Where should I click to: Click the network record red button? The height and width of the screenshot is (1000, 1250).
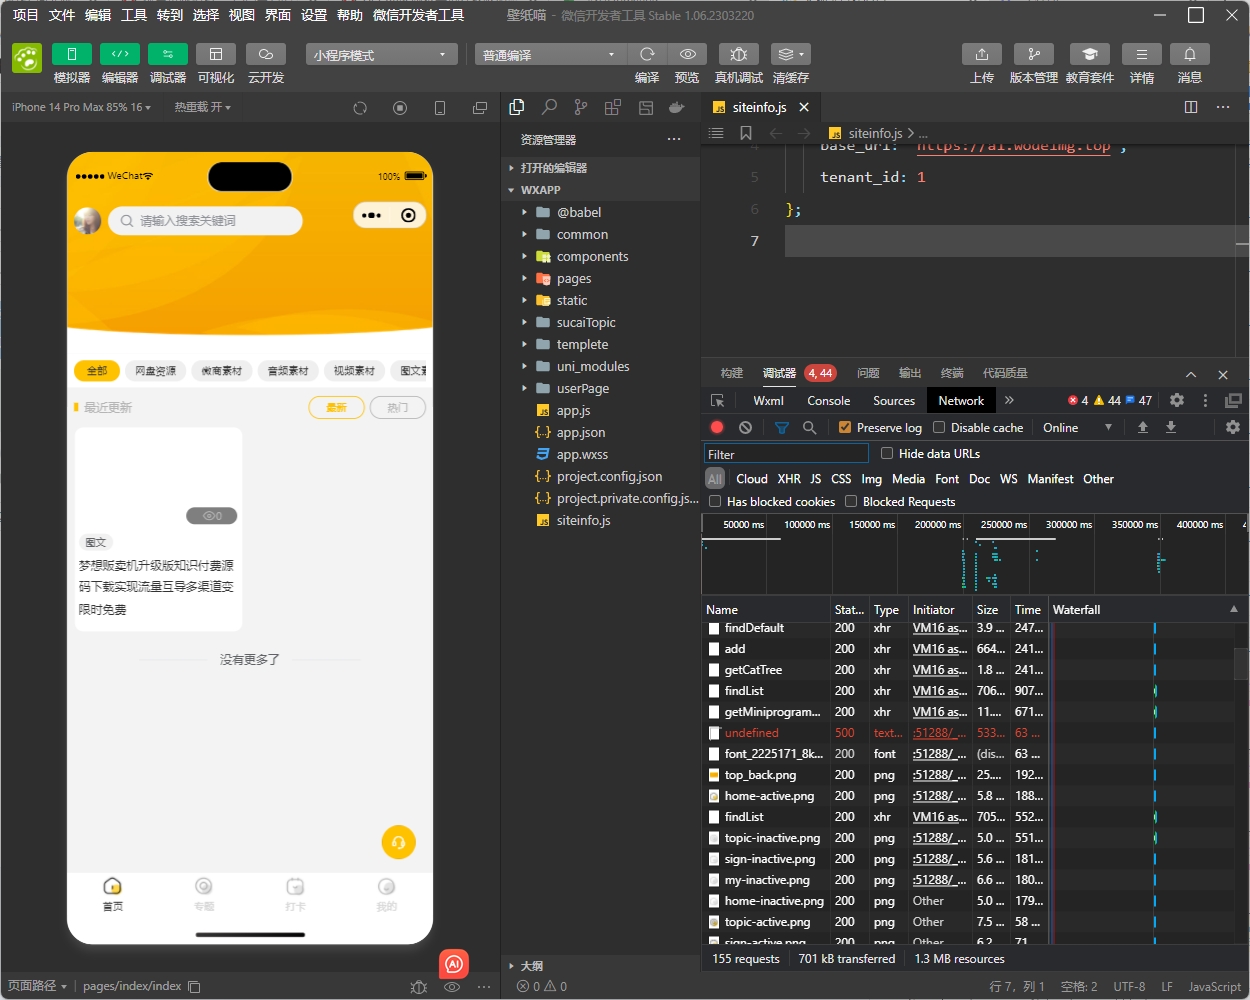tap(717, 427)
